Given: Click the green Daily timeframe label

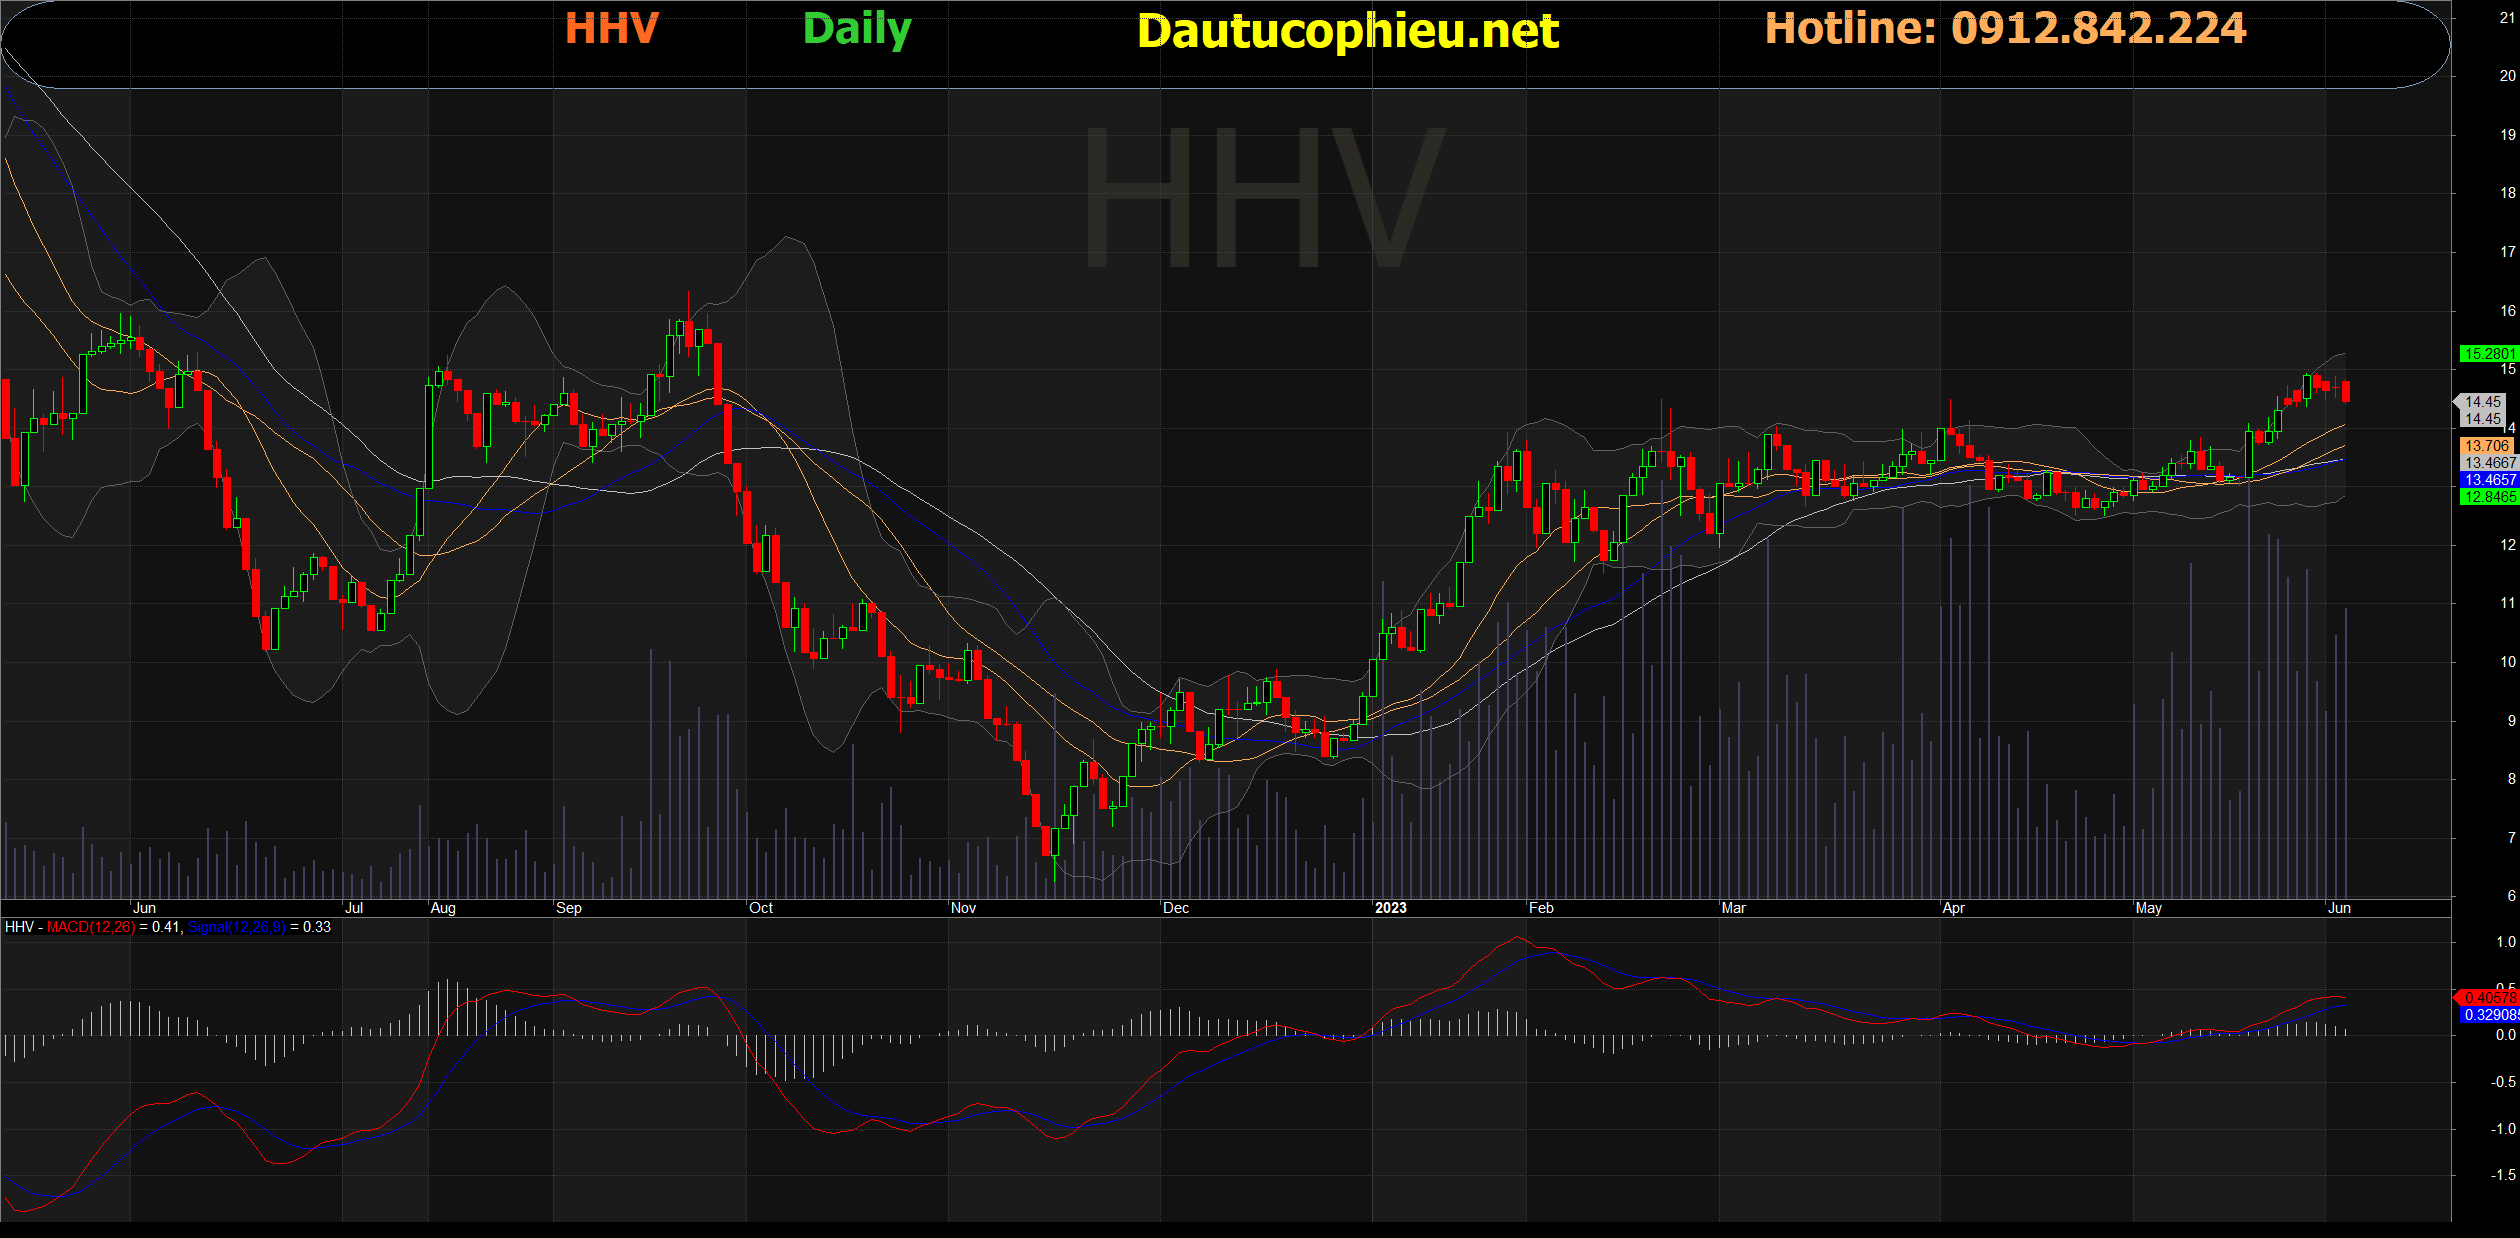Looking at the screenshot, I should coord(857,30).
